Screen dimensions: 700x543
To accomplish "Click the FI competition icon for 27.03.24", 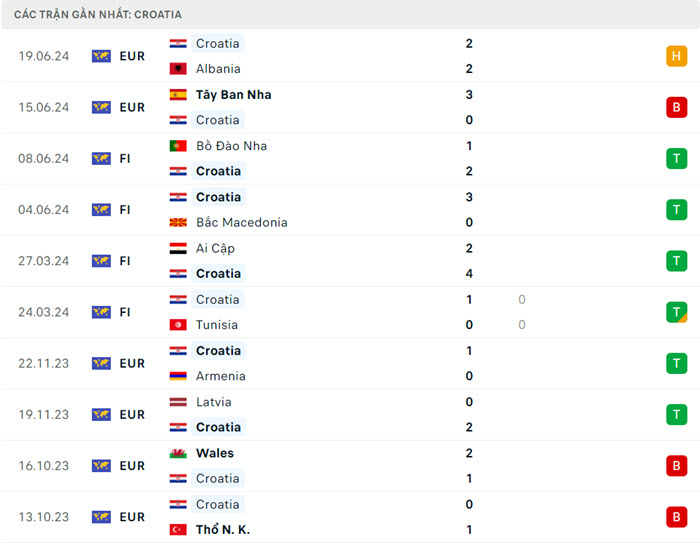I will (101, 261).
